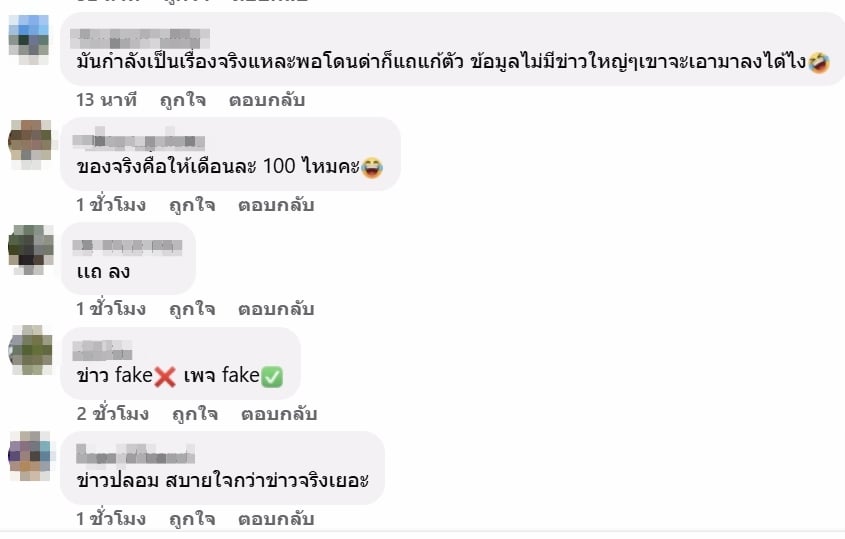The height and width of the screenshot is (539, 845).
Task: Like the 13 นาที comment with ถูกใจ
Action: click(x=183, y=100)
